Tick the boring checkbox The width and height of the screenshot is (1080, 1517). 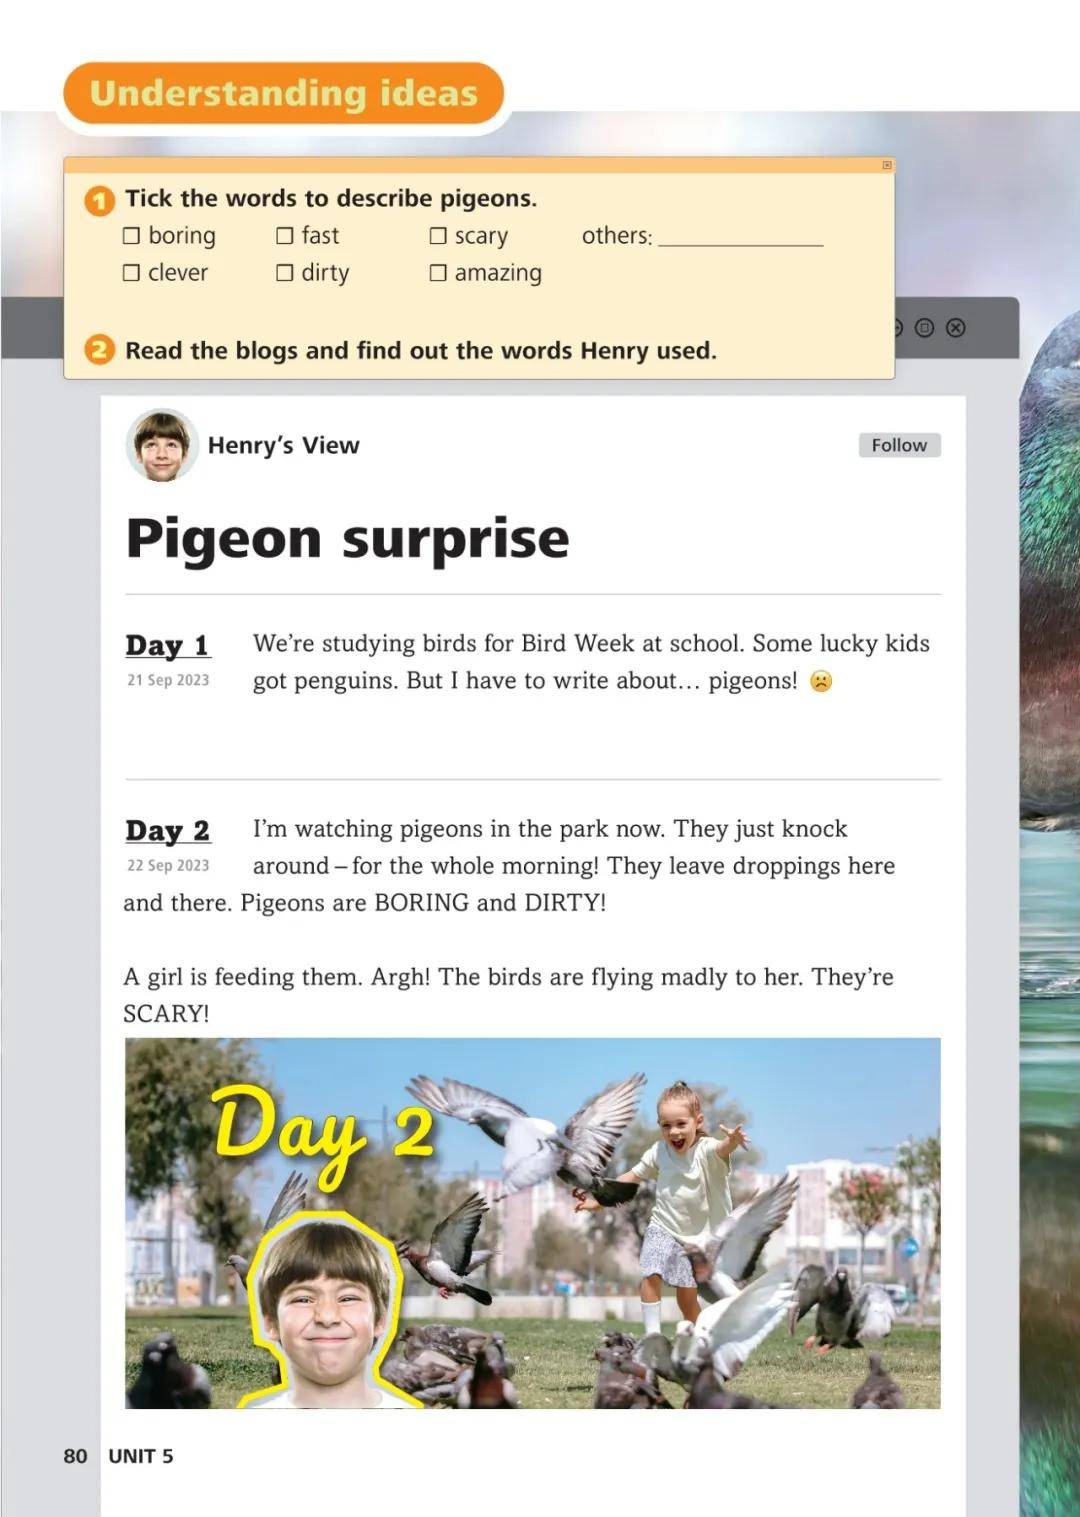131,236
